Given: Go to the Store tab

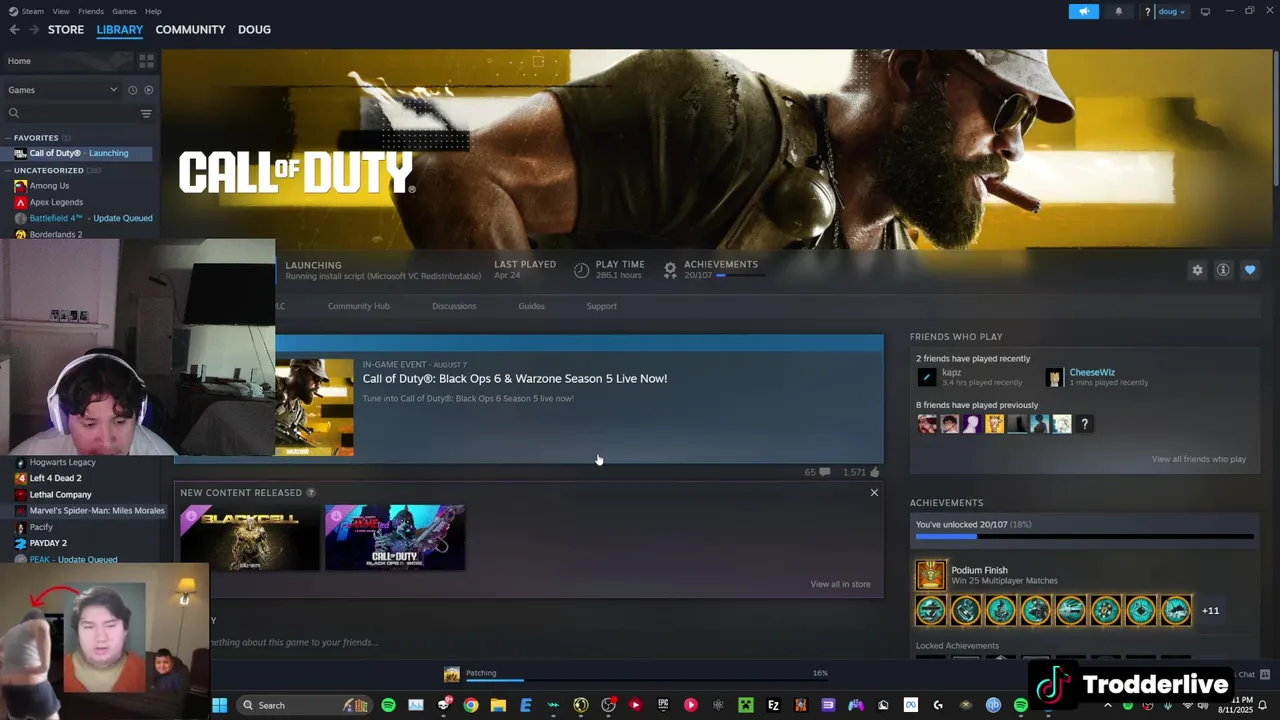Looking at the screenshot, I should [x=66, y=29].
